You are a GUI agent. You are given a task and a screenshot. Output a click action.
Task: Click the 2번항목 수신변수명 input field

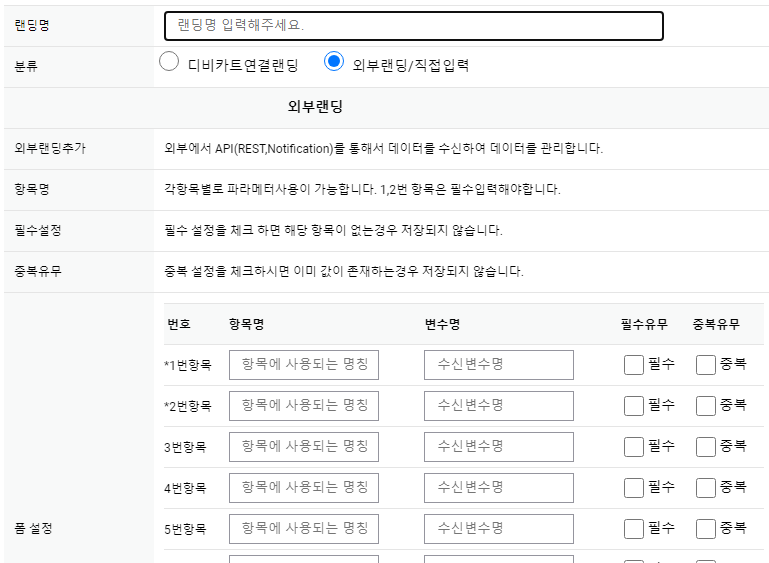(x=499, y=406)
